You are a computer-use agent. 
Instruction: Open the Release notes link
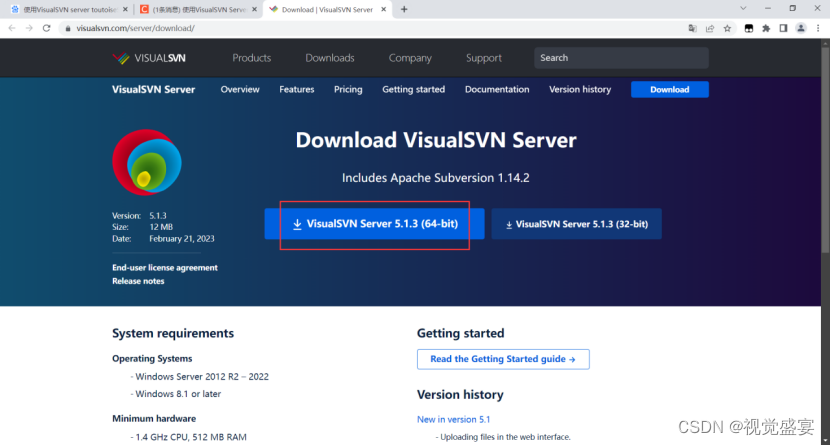pos(138,281)
